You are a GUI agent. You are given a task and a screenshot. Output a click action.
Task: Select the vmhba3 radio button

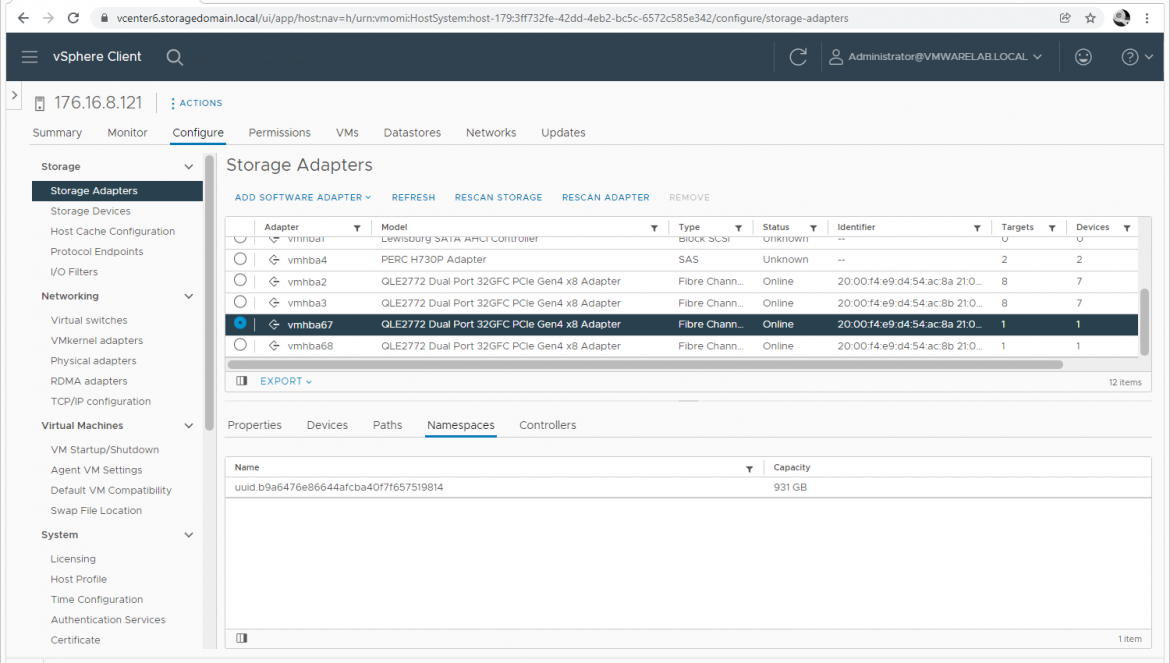[240, 302]
